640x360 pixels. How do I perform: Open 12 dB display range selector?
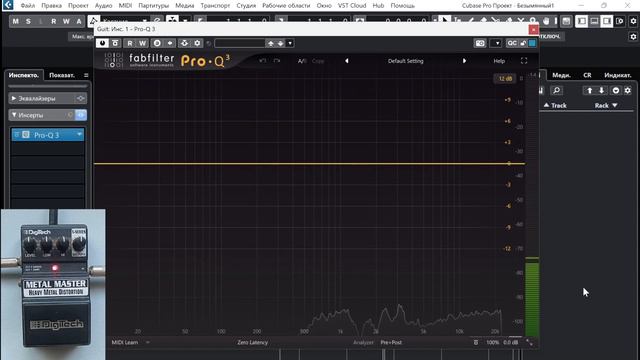coord(505,78)
